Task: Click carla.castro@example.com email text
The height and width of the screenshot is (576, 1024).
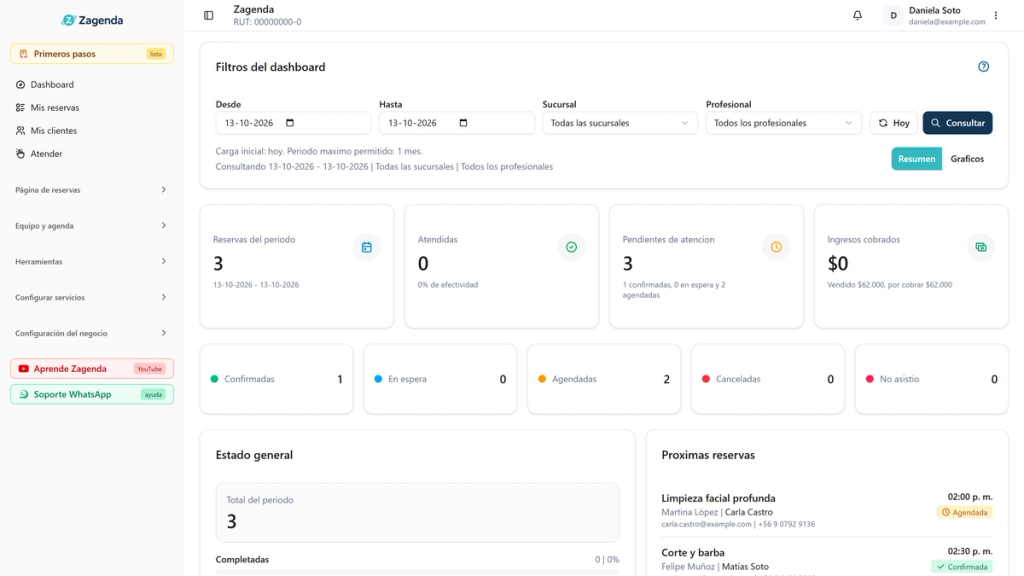Action: tap(707, 524)
